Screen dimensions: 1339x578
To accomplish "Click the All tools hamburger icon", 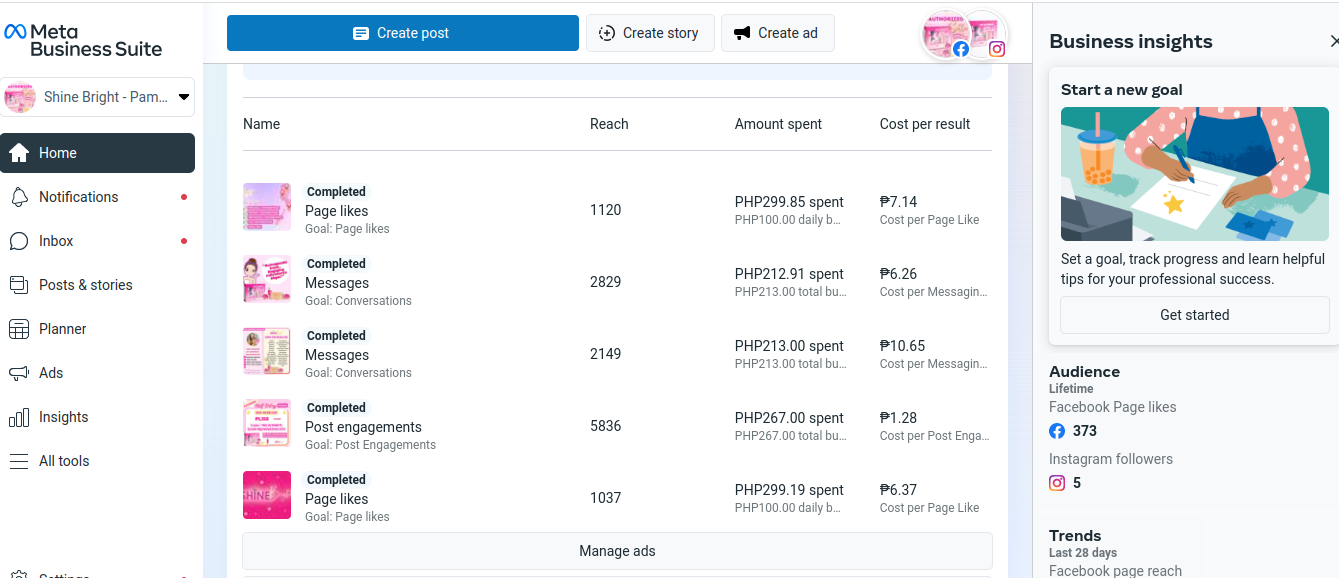I will tap(18, 461).
